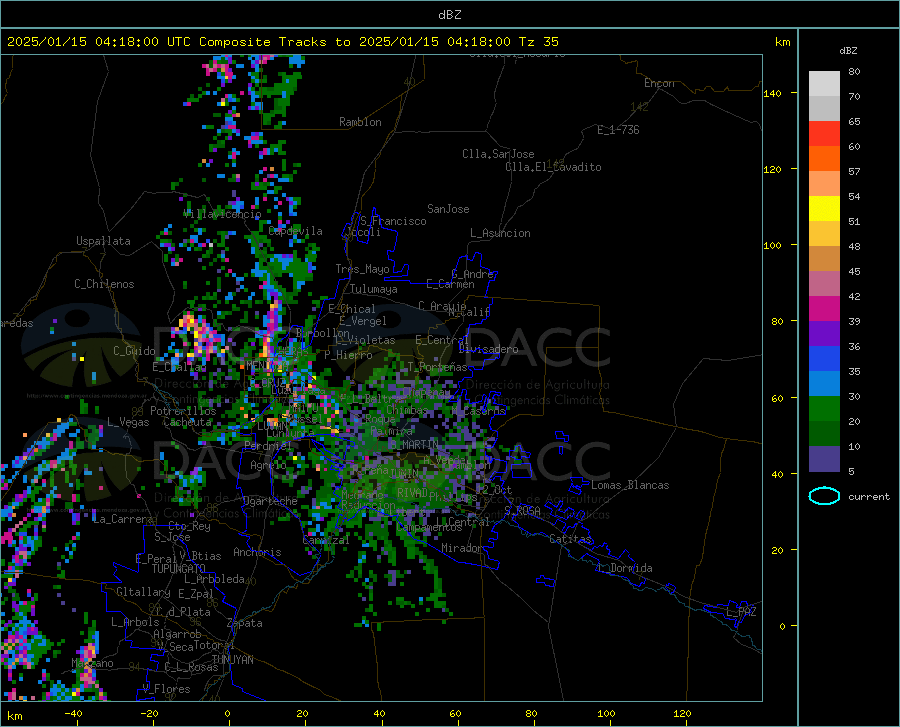The width and height of the screenshot is (900, 727).
Task: Click the Catitas place label
Action: (570, 539)
